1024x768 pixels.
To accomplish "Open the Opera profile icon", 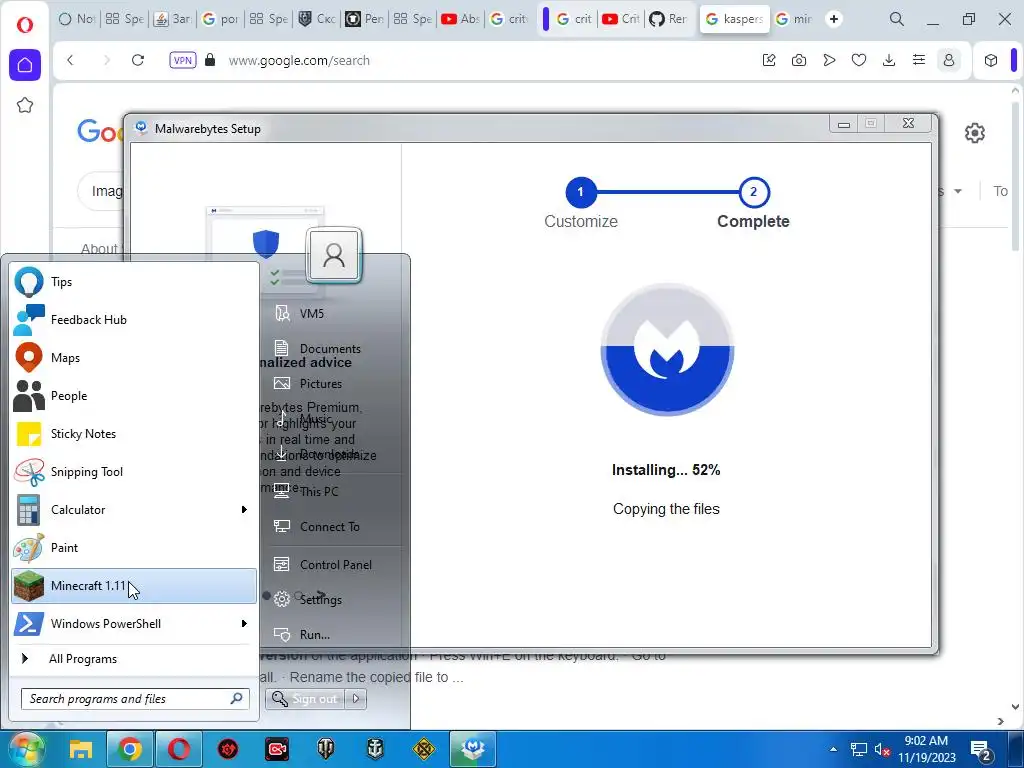I will point(949,60).
